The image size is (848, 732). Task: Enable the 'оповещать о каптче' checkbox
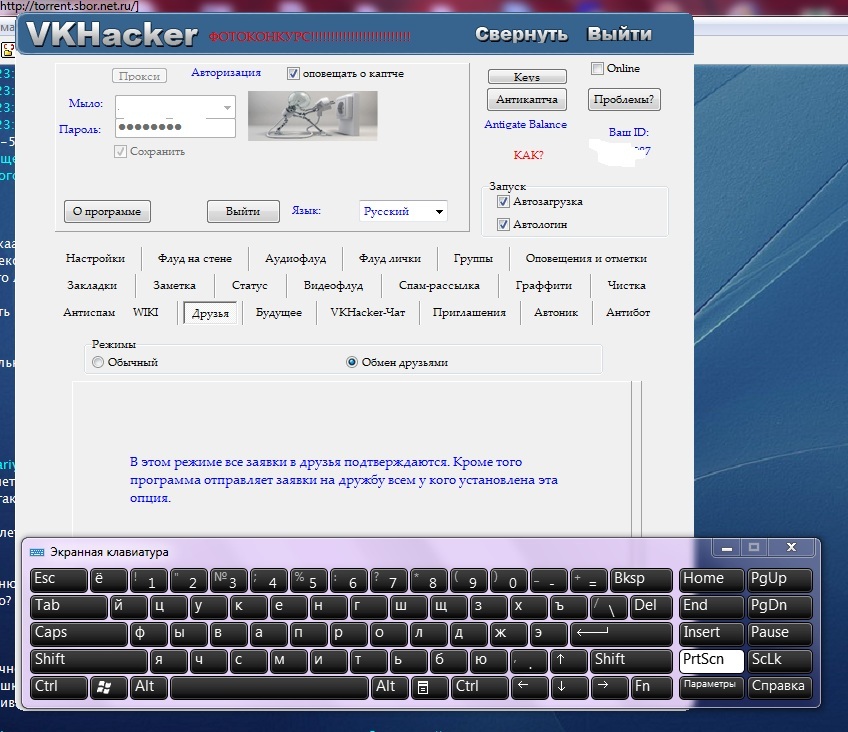point(293,73)
